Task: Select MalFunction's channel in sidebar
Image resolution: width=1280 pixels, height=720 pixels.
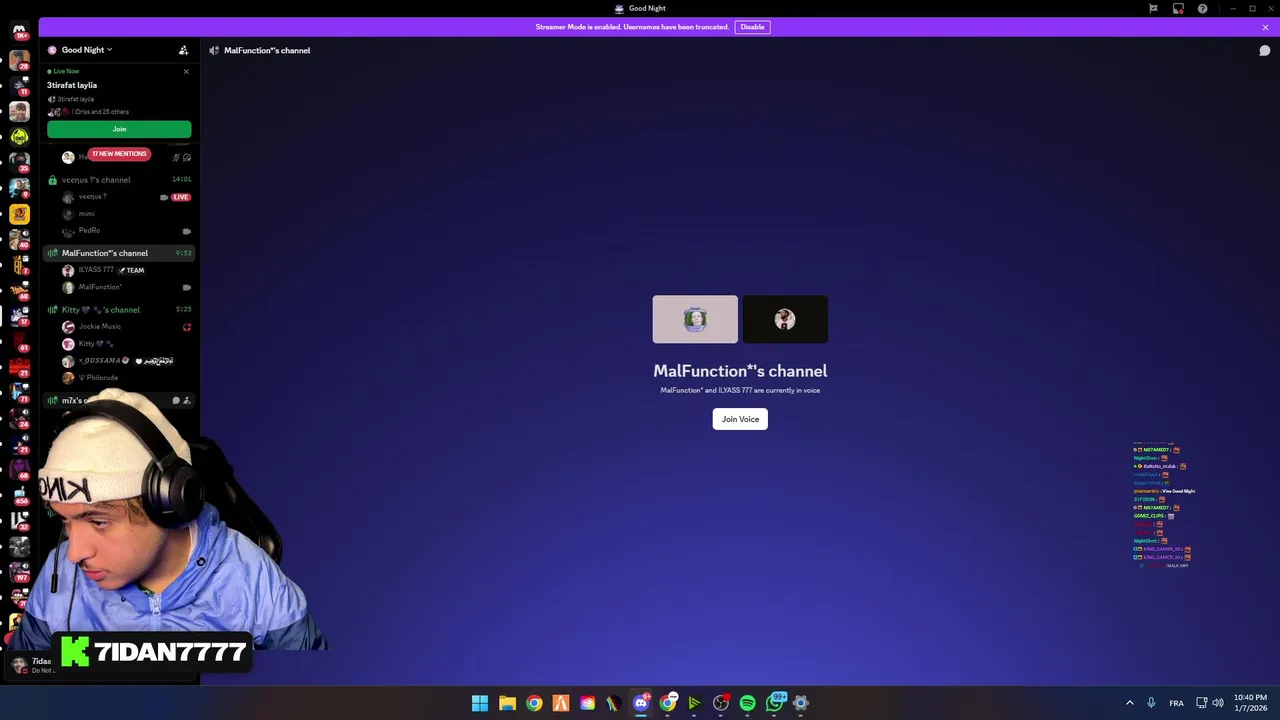Action: [119, 253]
